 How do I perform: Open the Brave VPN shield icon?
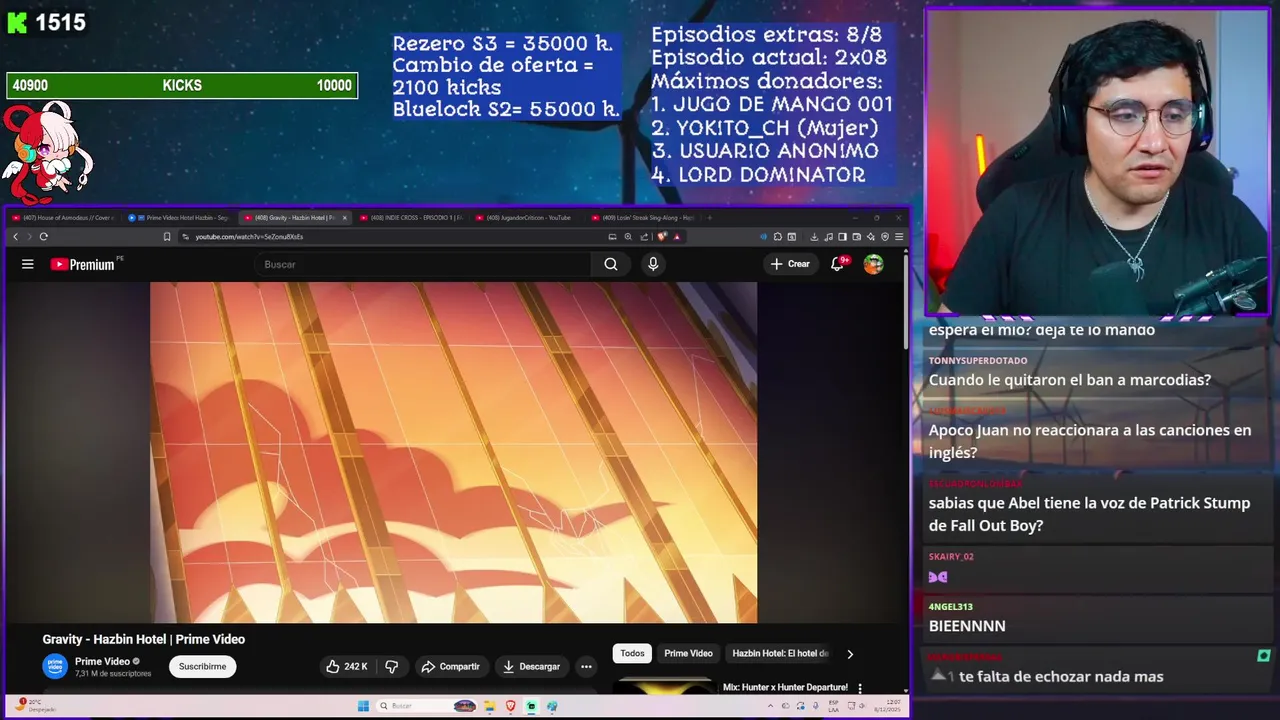click(885, 237)
